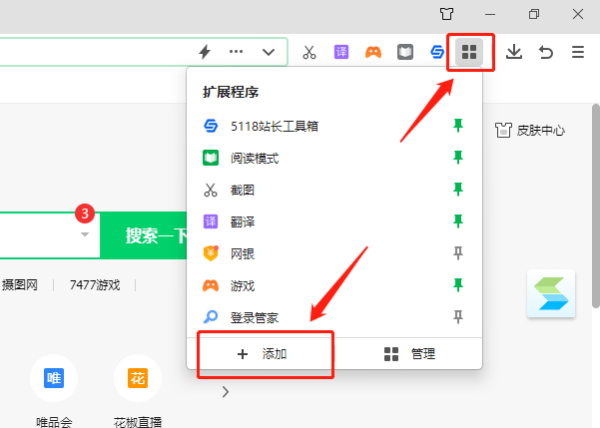The height and width of the screenshot is (428, 600).
Task: Expand the search box dropdown arrow
Action: pos(85,234)
